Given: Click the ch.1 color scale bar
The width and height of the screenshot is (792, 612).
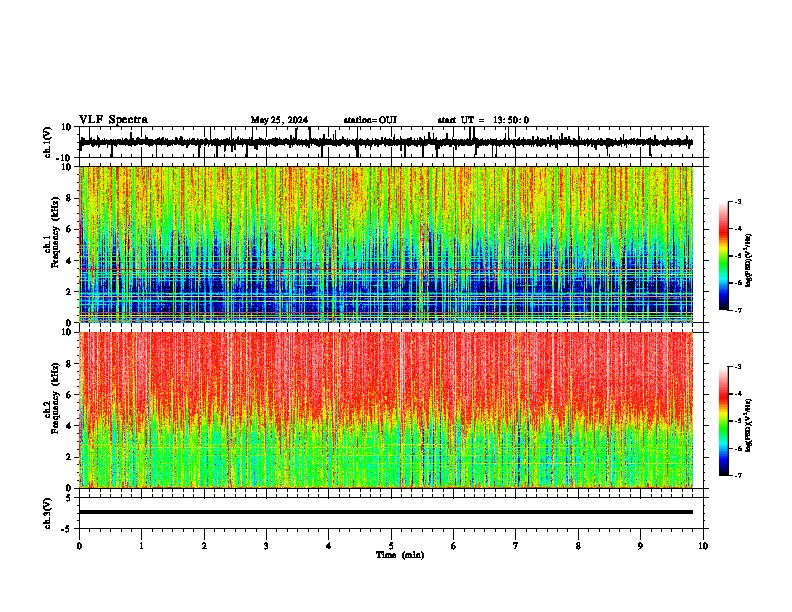Looking at the screenshot, I should (724, 256).
